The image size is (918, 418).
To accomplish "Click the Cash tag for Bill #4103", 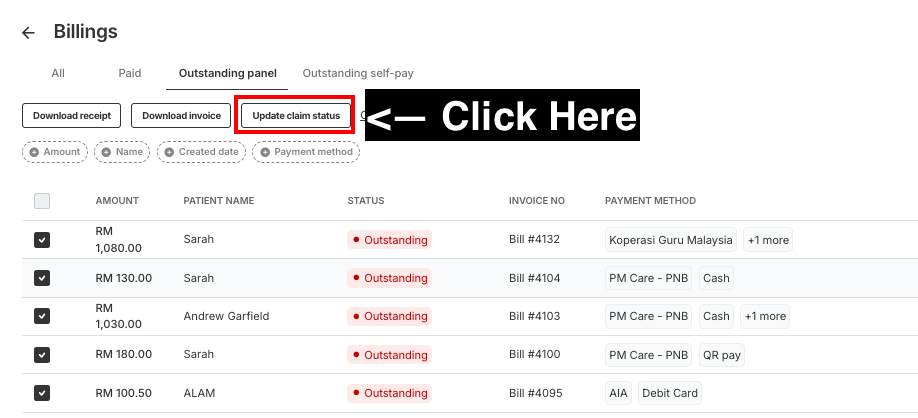I will pos(716,316).
